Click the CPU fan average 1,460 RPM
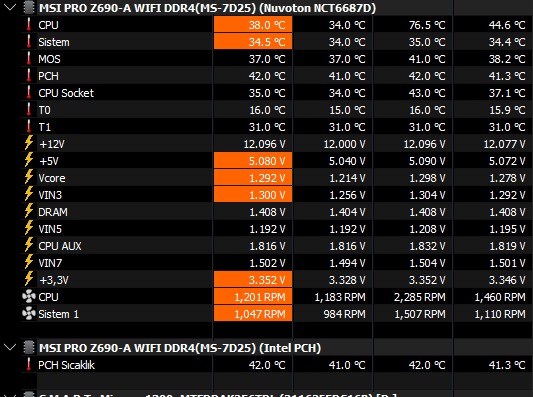This screenshot has height=397, width=533. [x=500, y=297]
